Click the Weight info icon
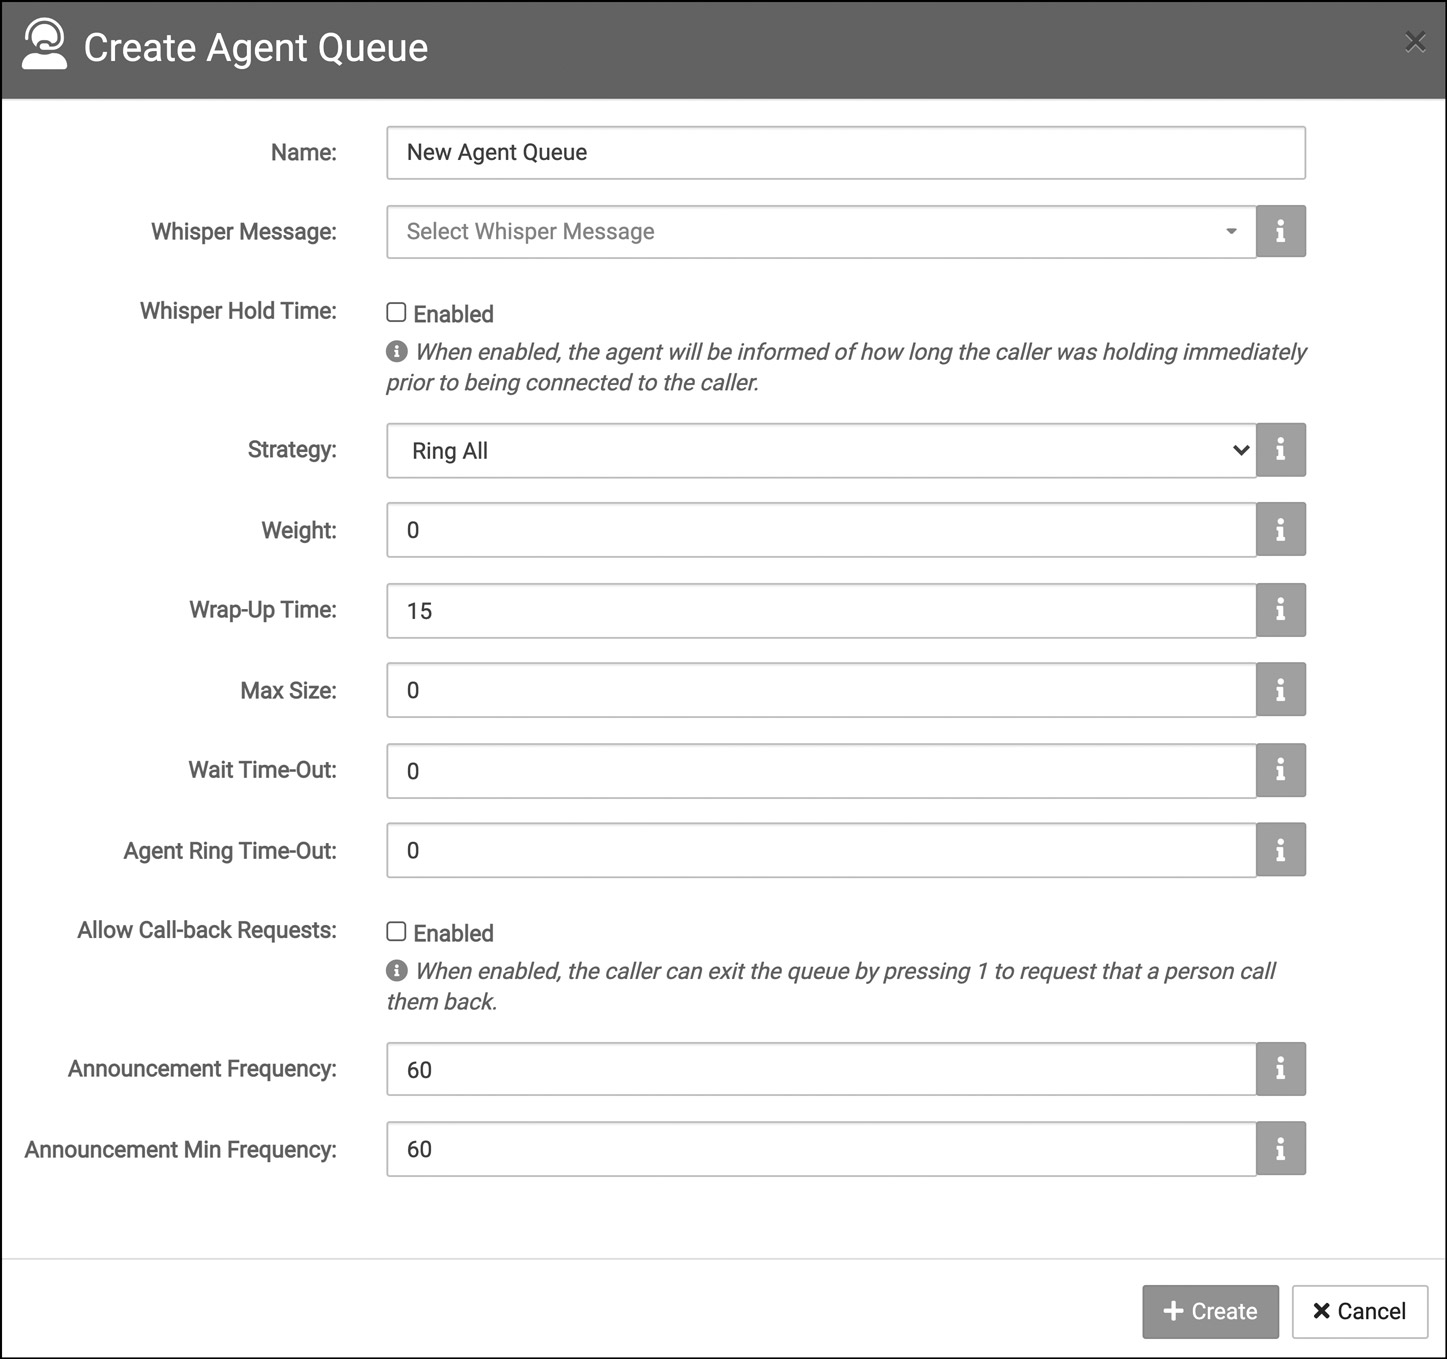 tap(1281, 529)
